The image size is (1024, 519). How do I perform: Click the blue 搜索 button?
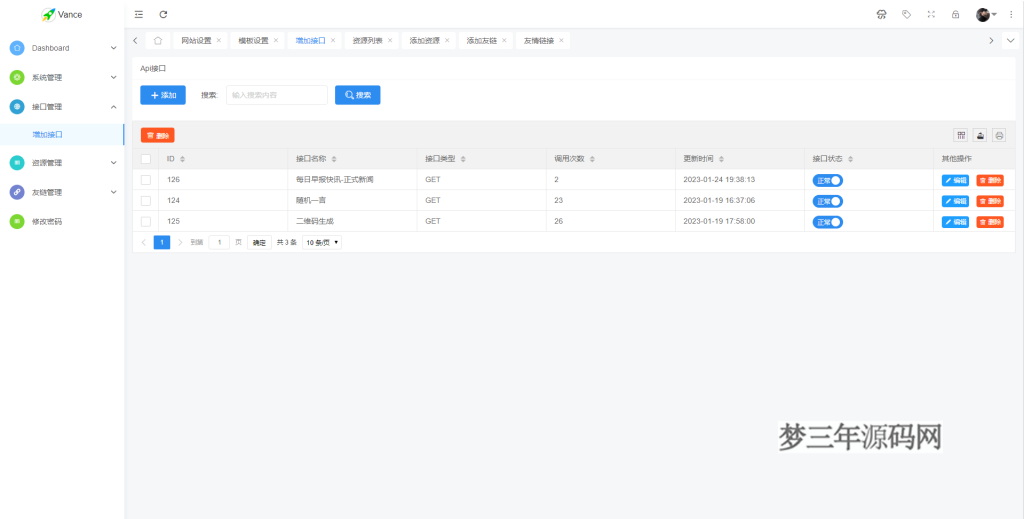(x=358, y=95)
